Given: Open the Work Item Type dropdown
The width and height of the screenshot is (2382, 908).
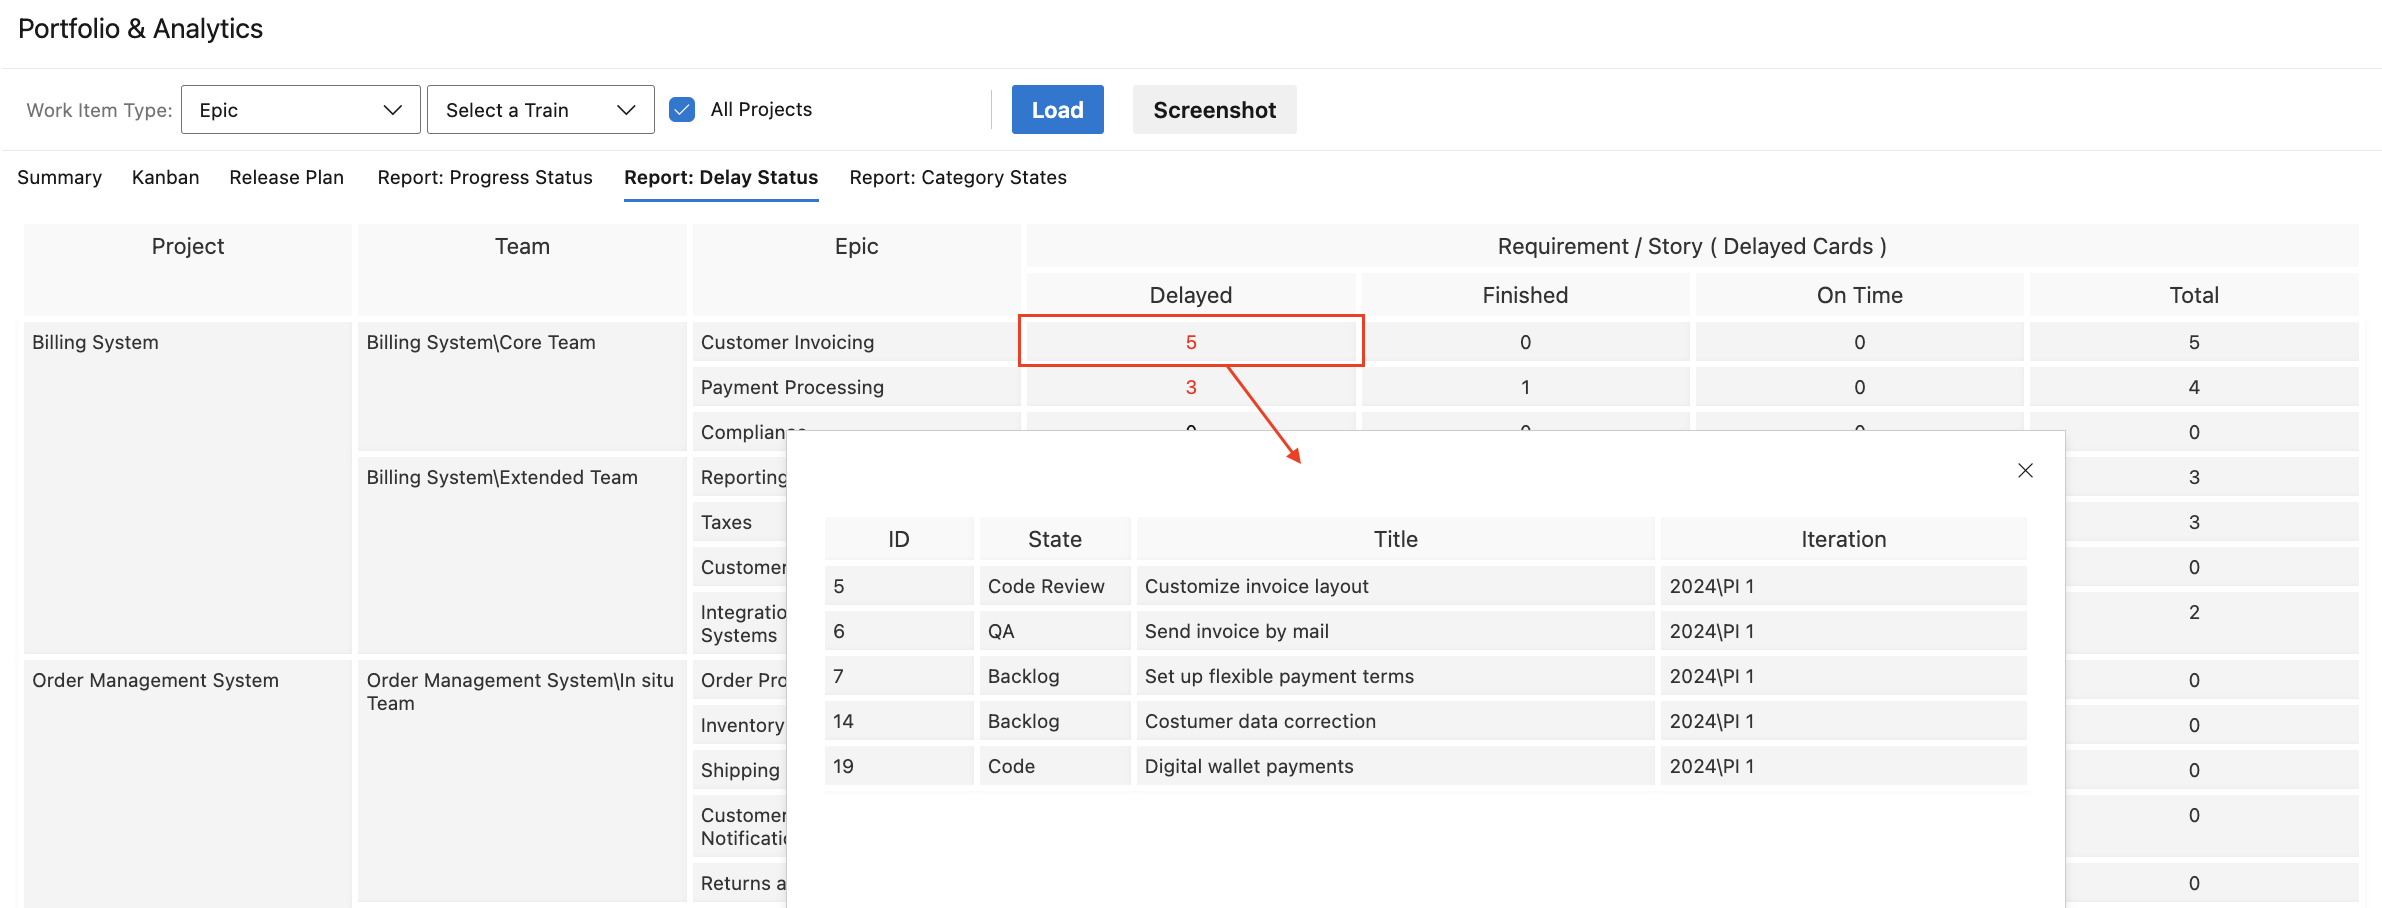Looking at the screenshot, I should [300, 110].
